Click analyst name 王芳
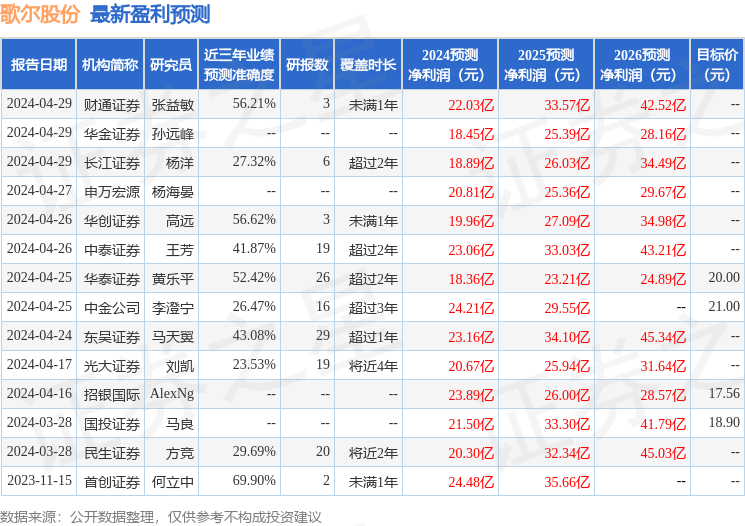Viewport: 745px width, 526px height. click(180, 249)
